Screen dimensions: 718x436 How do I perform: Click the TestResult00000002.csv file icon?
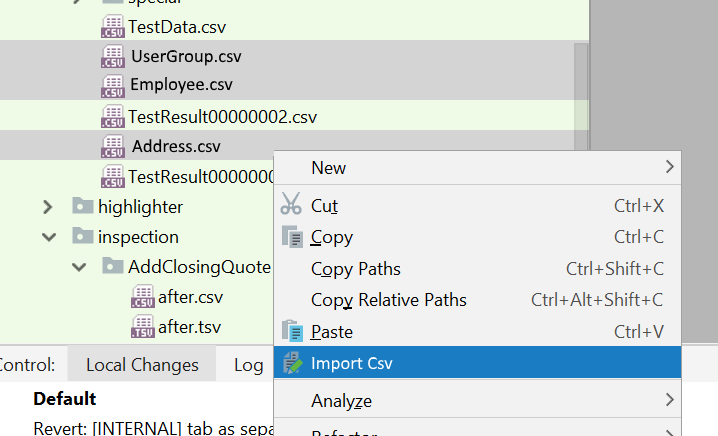point(113,116)
